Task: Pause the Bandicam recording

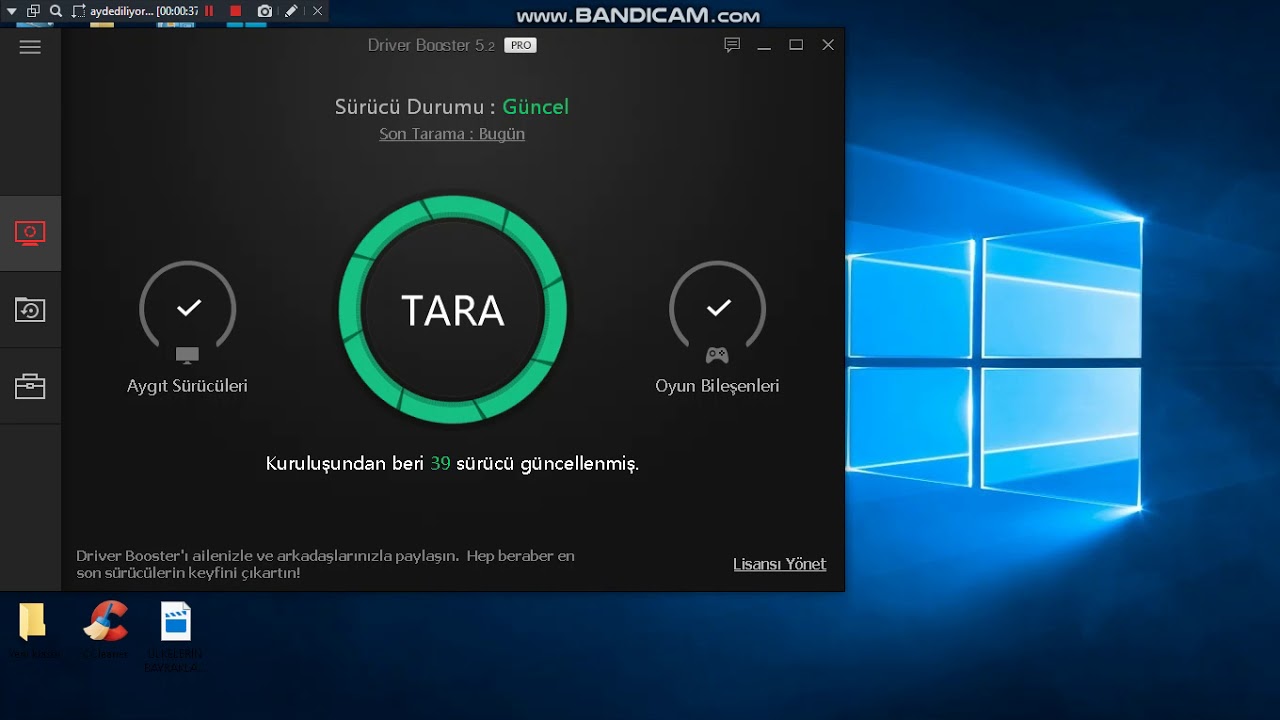Action: (209, 11)
